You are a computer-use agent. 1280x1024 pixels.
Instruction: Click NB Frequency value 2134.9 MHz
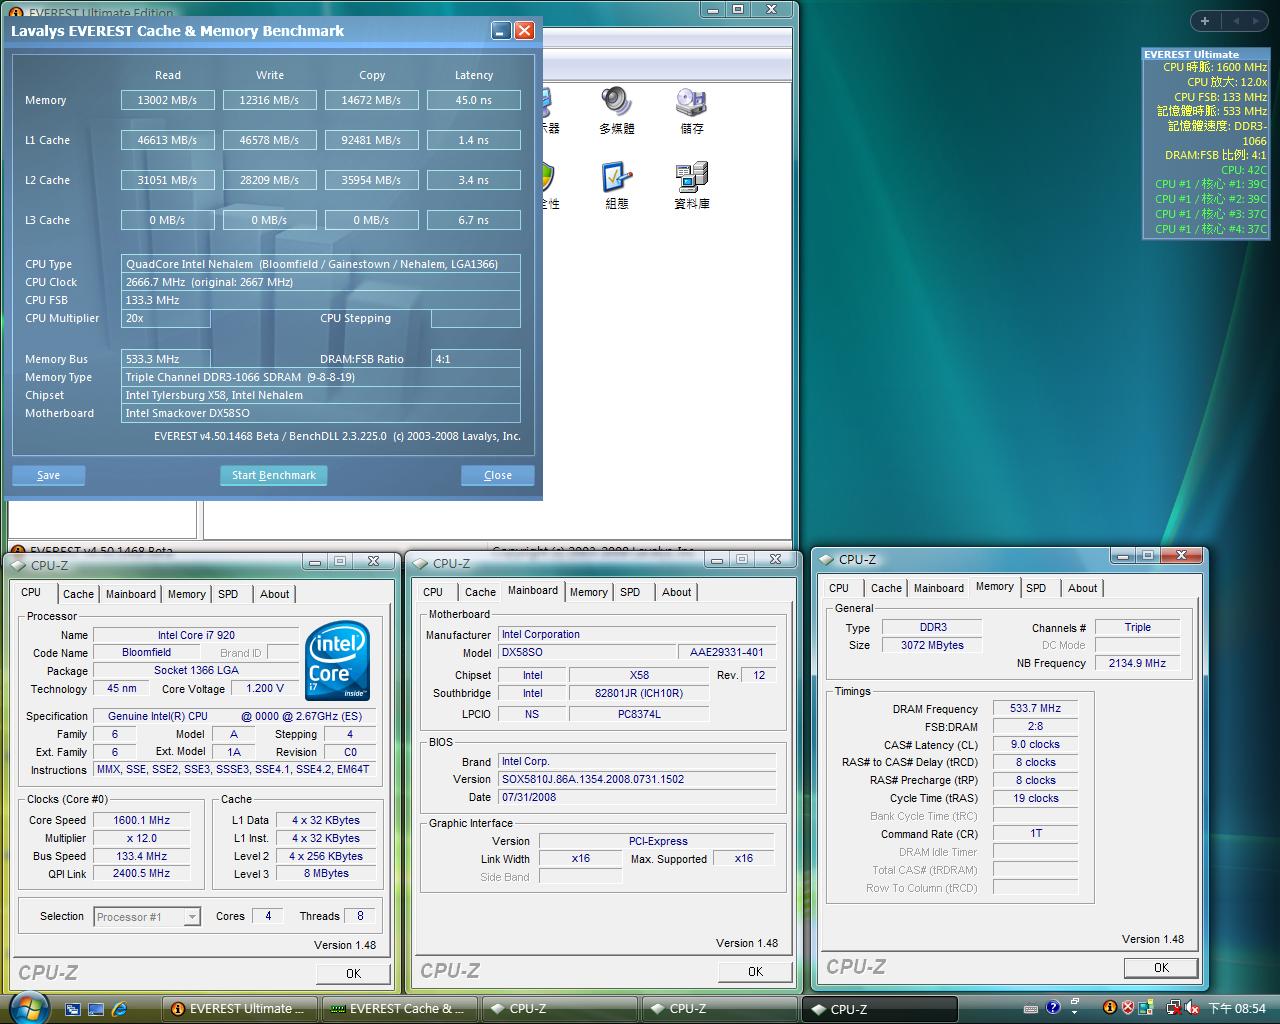coord(1137,663)
